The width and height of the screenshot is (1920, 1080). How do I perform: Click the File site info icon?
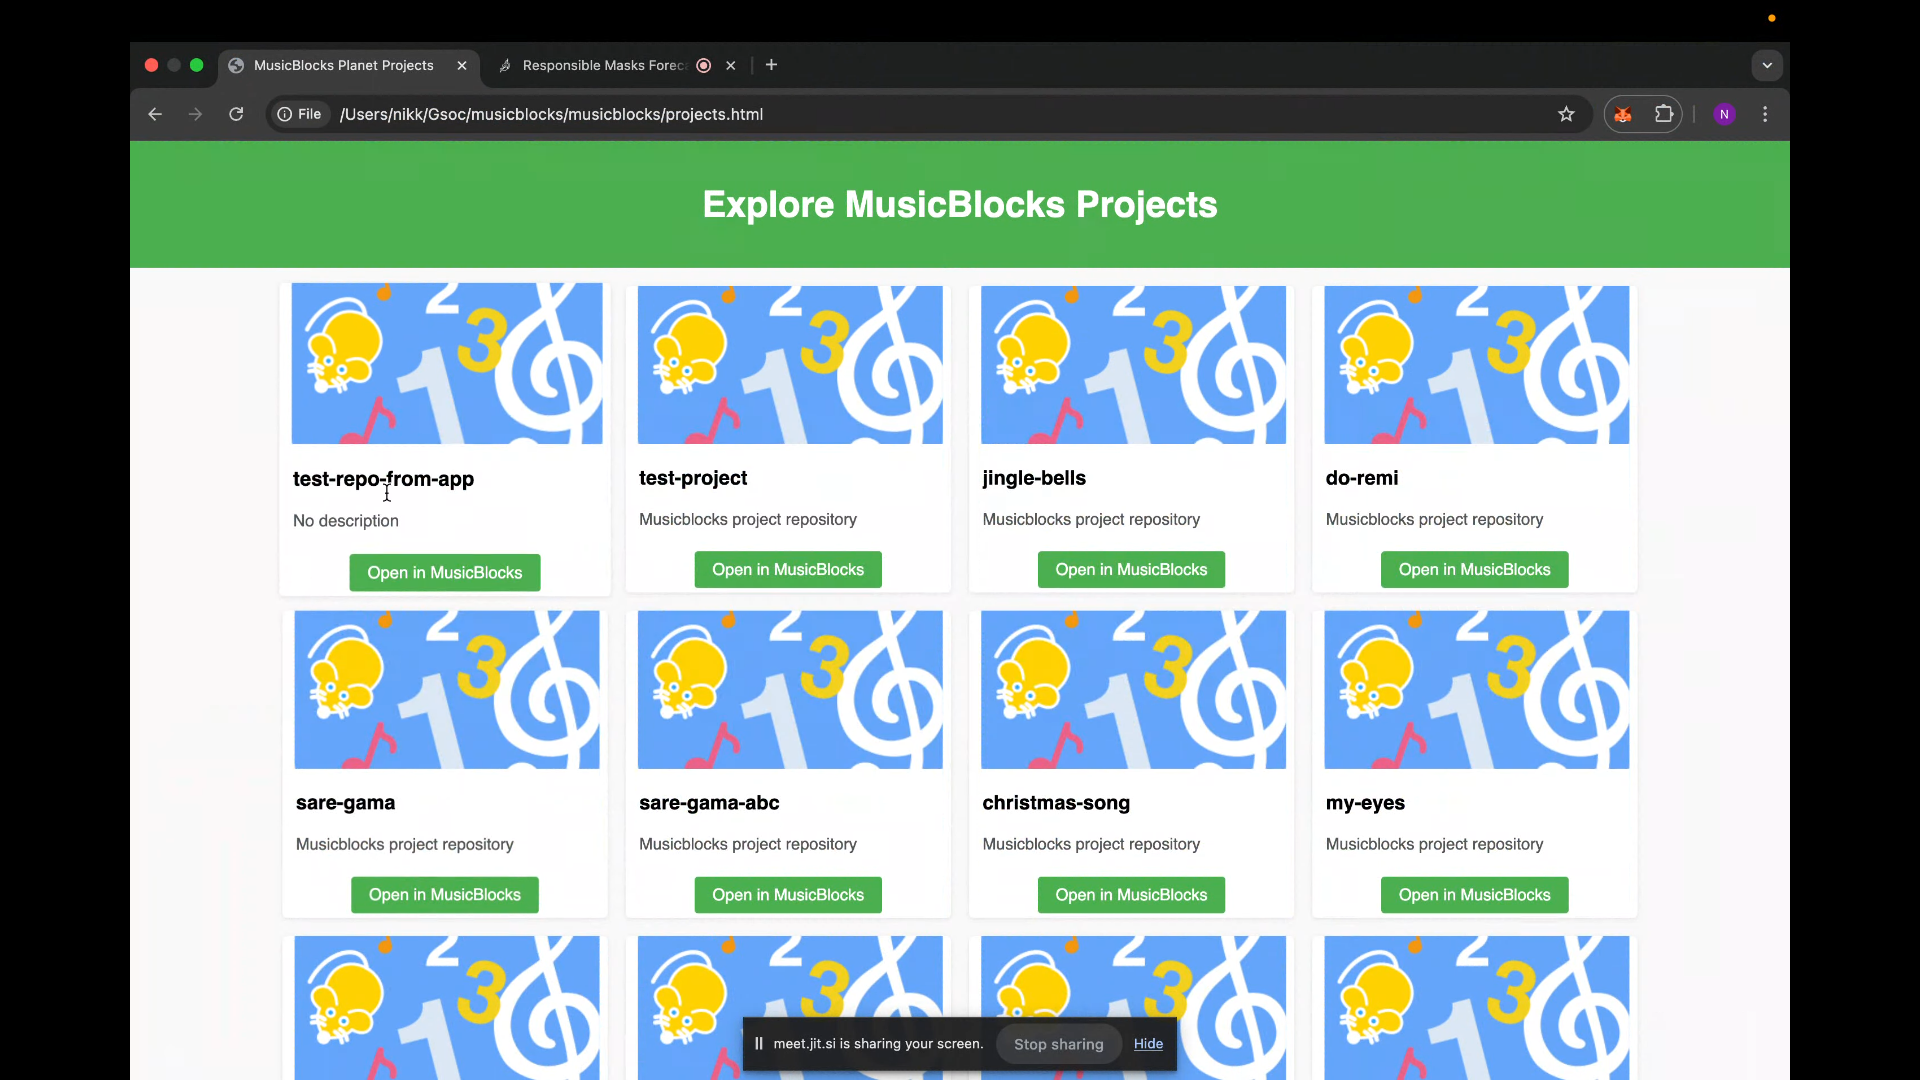coord(300,114)
